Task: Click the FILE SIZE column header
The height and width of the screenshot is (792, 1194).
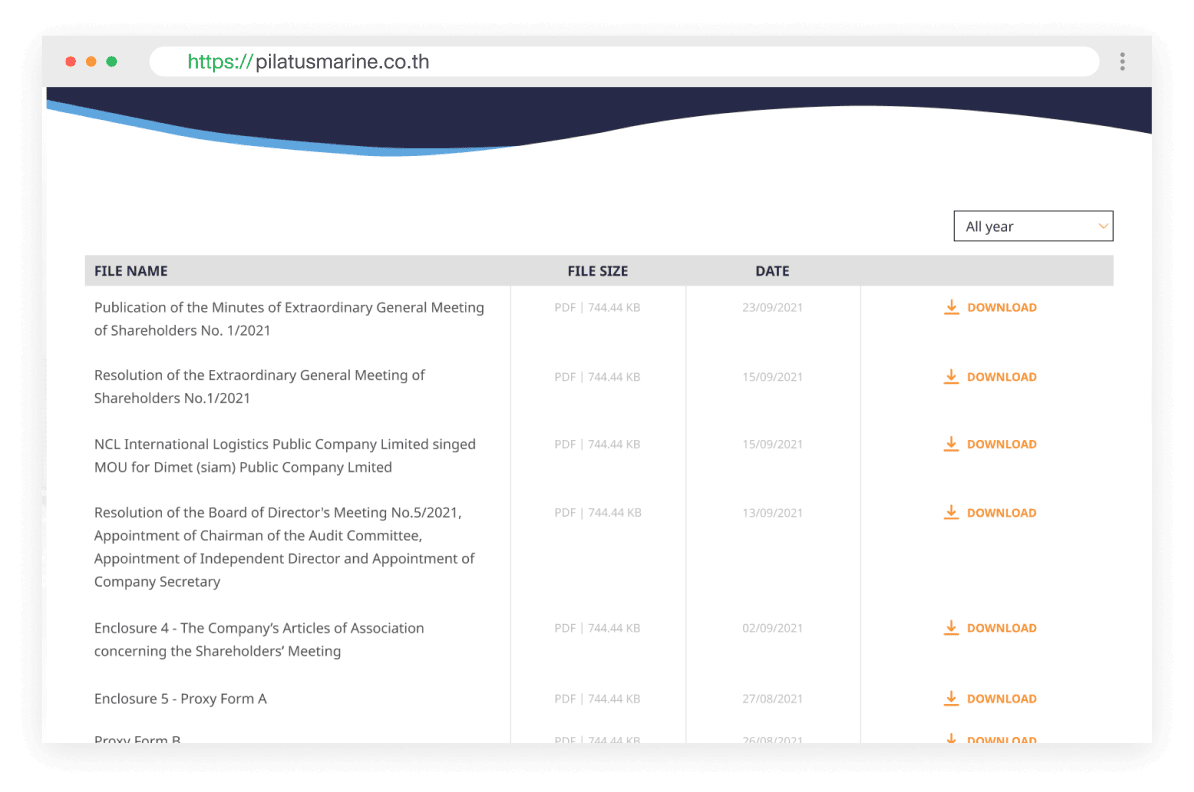Action: pos(597,271)
